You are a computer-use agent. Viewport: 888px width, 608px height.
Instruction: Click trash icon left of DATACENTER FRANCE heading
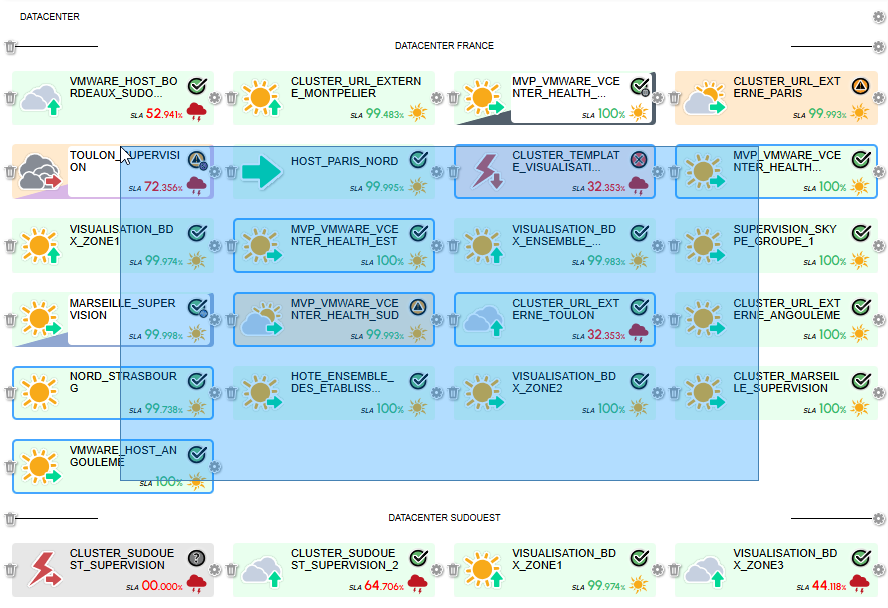tap(10, 47)
